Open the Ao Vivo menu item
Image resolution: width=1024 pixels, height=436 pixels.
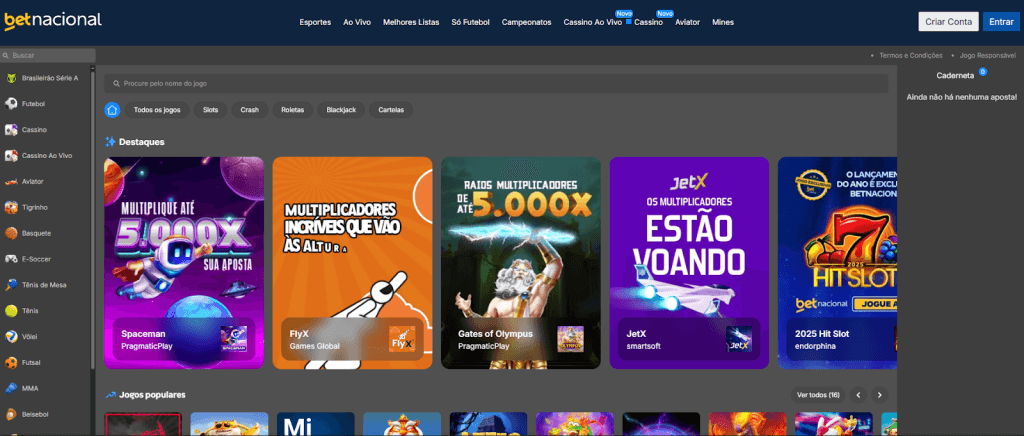(357, 22)
